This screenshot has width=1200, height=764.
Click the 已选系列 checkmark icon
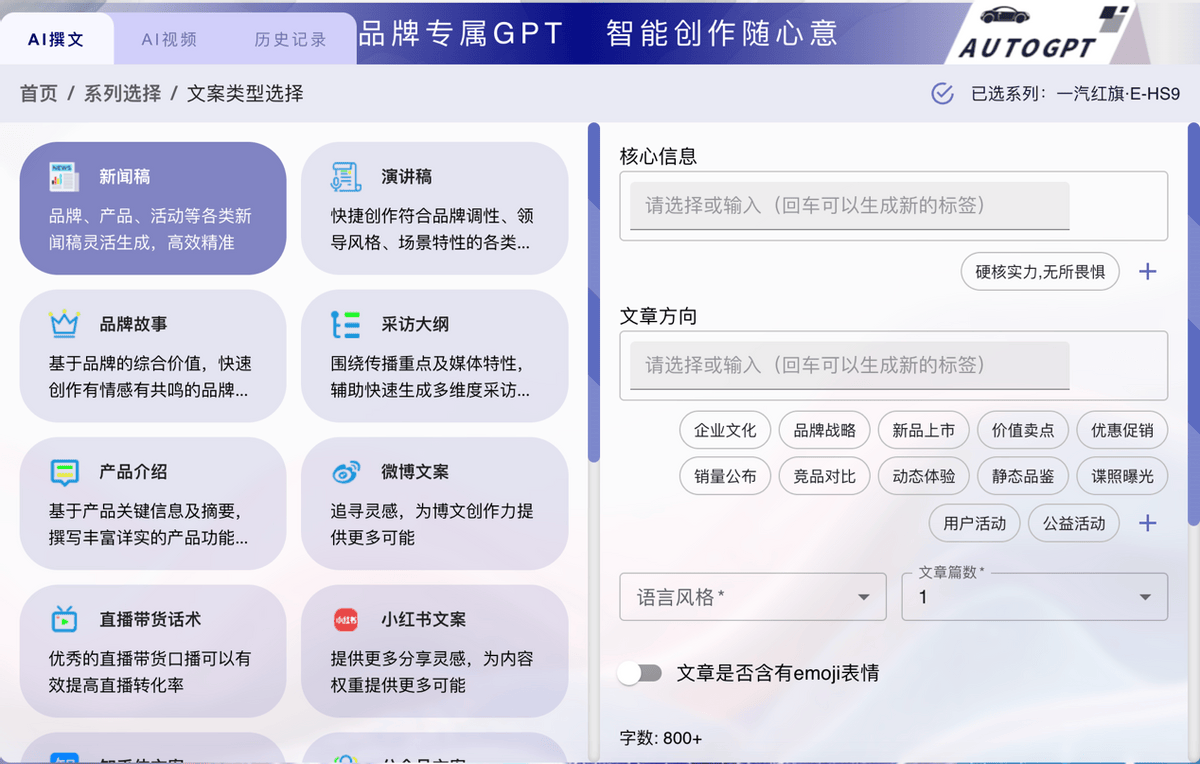pos(942,94)
